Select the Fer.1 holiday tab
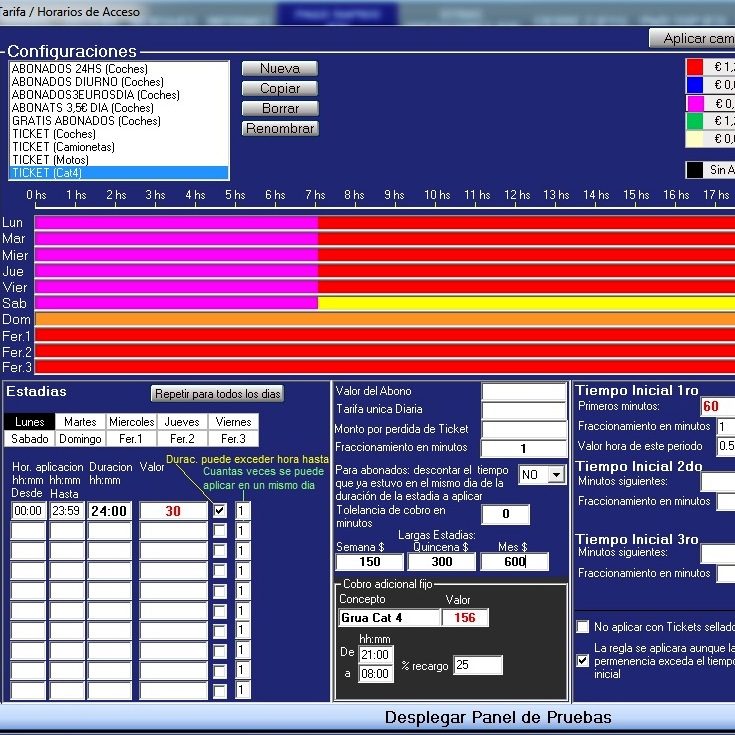The width and height of the screenshot is (735, 735). tap(131, 439)
